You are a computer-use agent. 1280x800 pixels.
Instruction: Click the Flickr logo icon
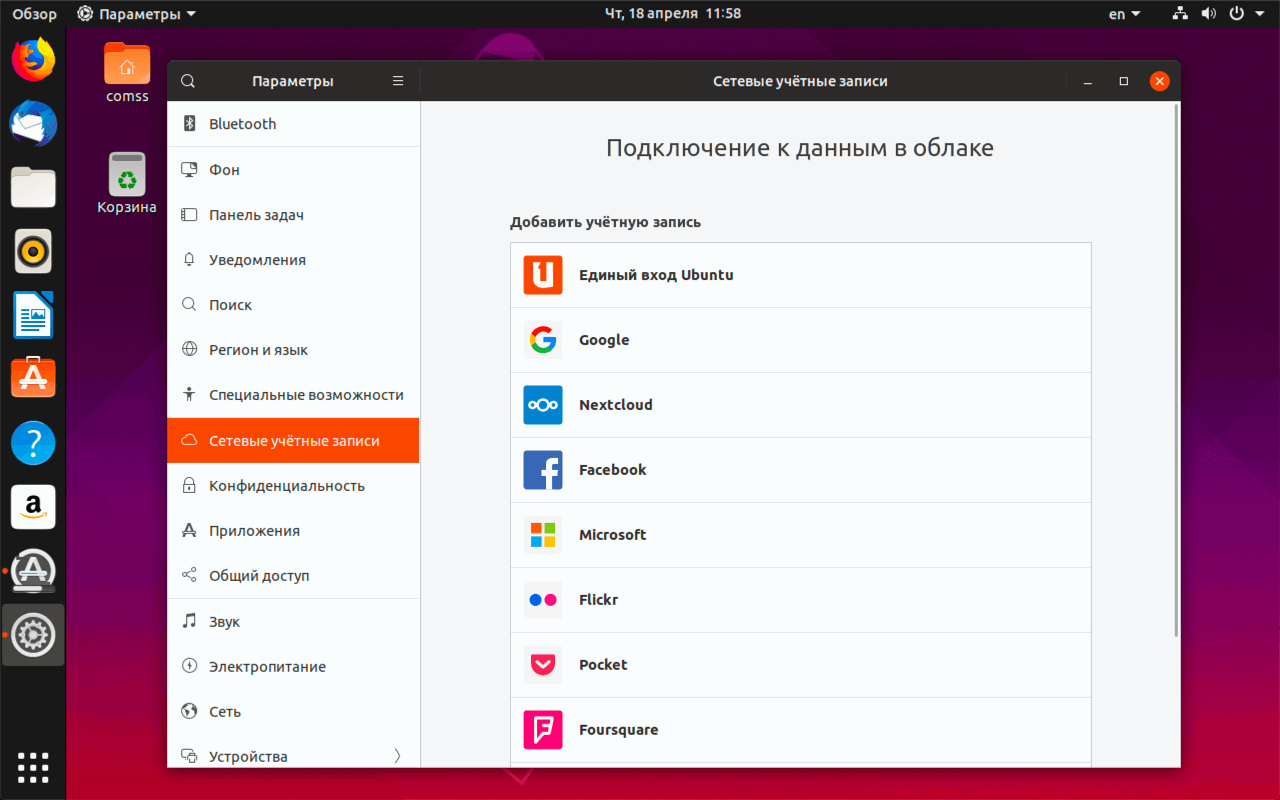pos(543,600)
